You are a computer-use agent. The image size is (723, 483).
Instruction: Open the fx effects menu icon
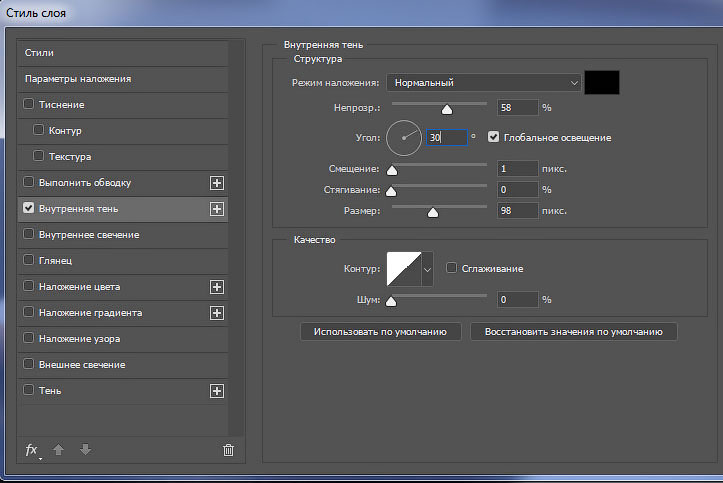(32, 450)
